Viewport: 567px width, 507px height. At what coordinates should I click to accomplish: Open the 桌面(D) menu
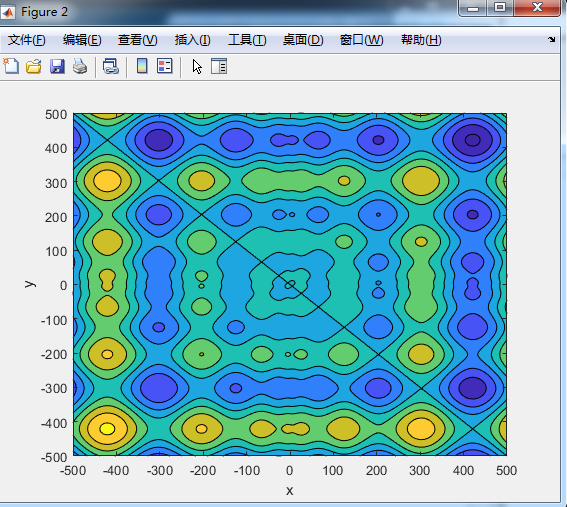click(303, 40)
